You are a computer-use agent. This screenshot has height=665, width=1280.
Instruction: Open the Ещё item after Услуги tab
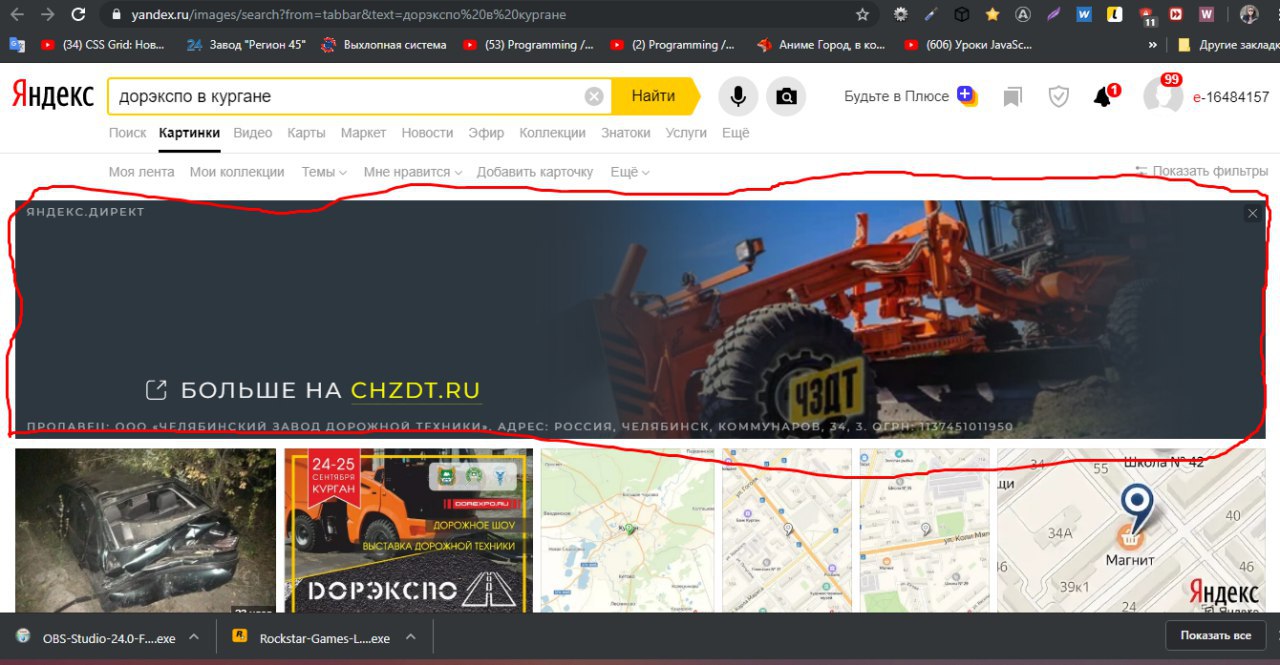[735, 132]
